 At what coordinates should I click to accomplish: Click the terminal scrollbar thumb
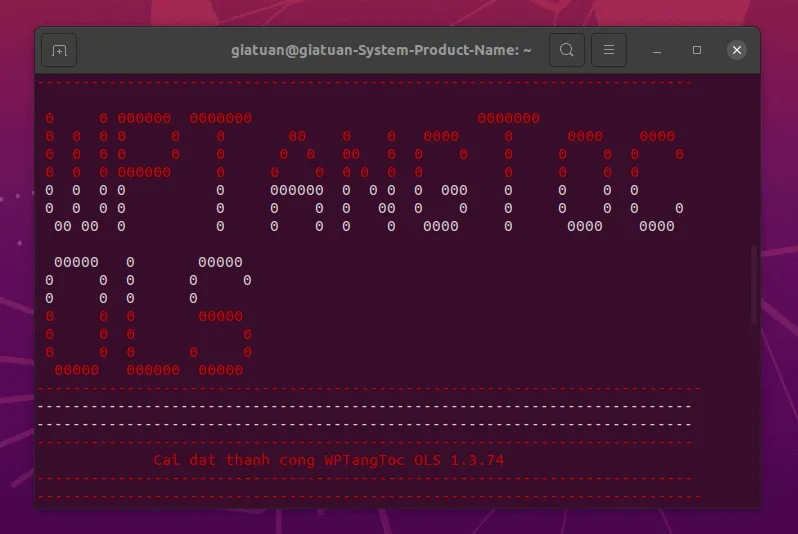[x=755, y=284]
